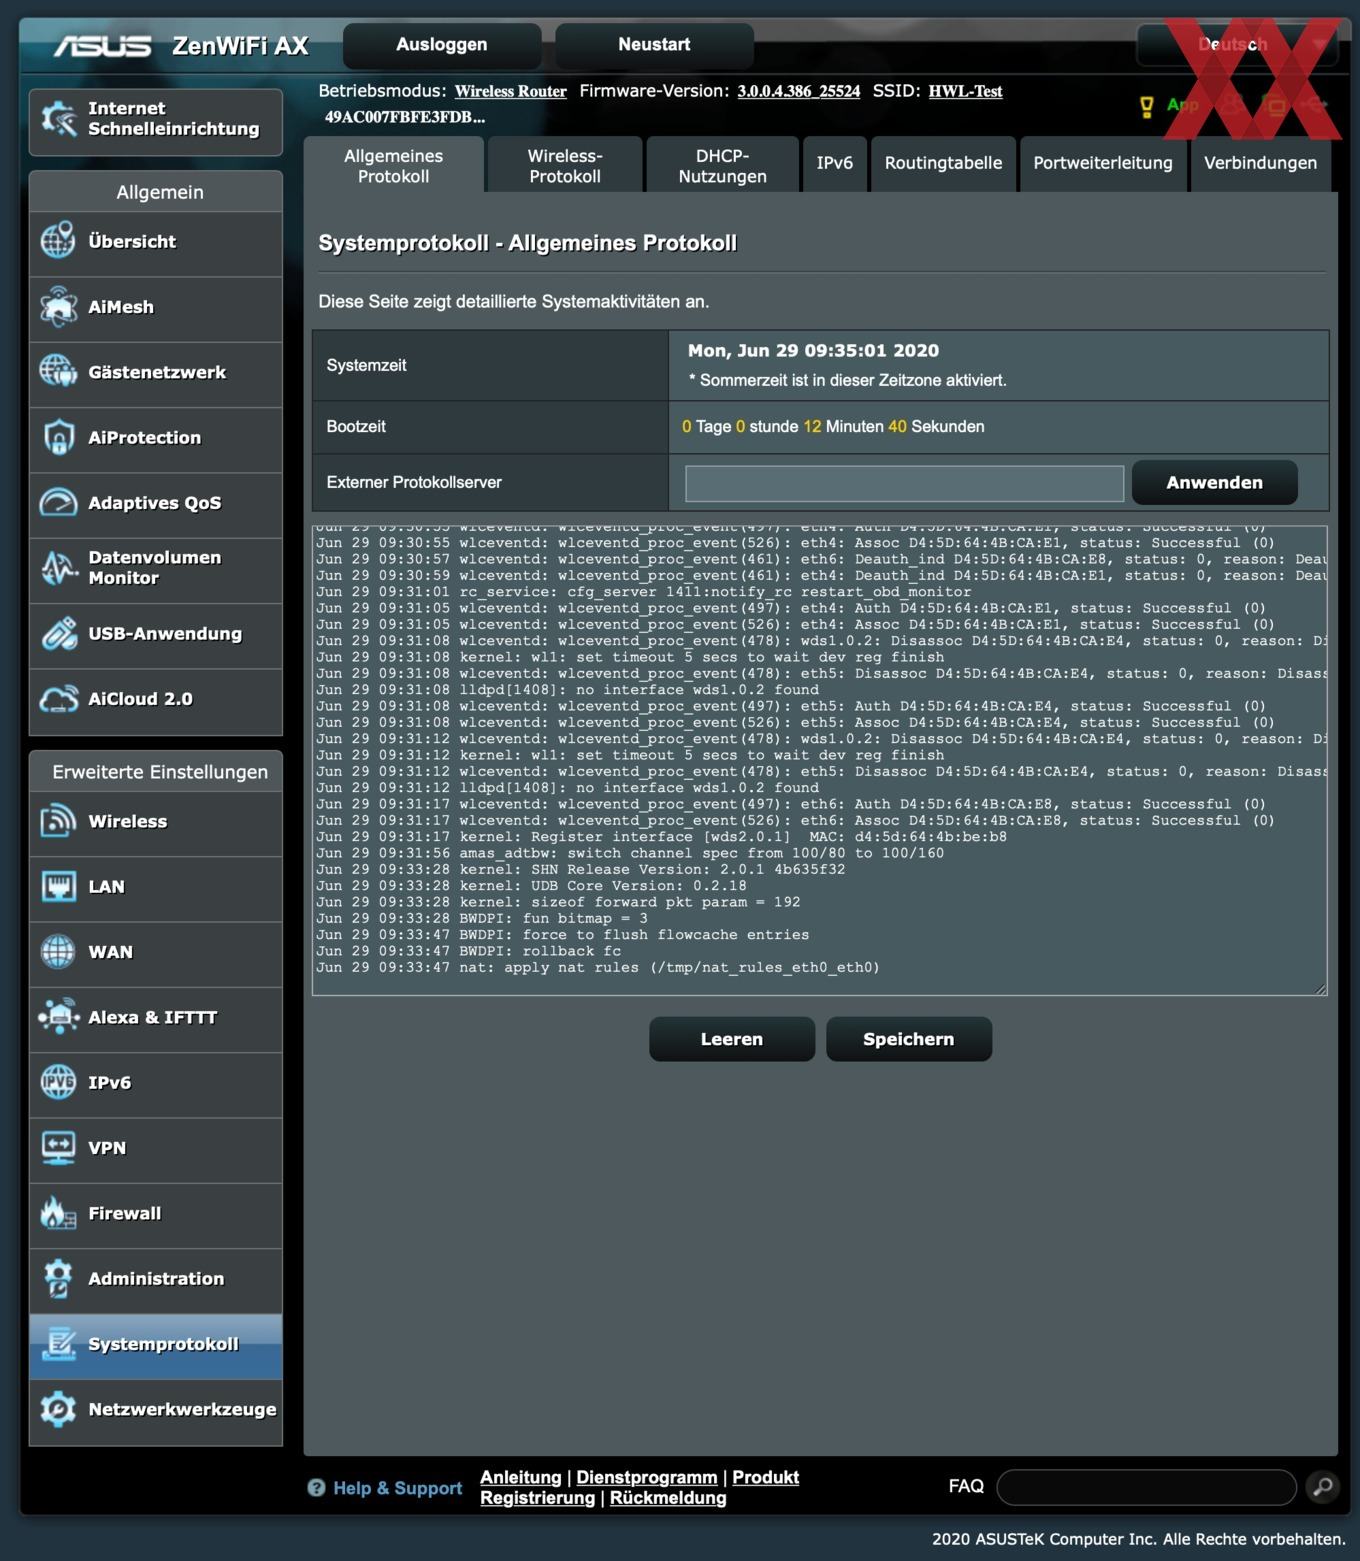This screenshot has width=1360, height=1561.
Task: Select the 'SHN Release Version: 2.0.1' log line
Action: point(580,869)
